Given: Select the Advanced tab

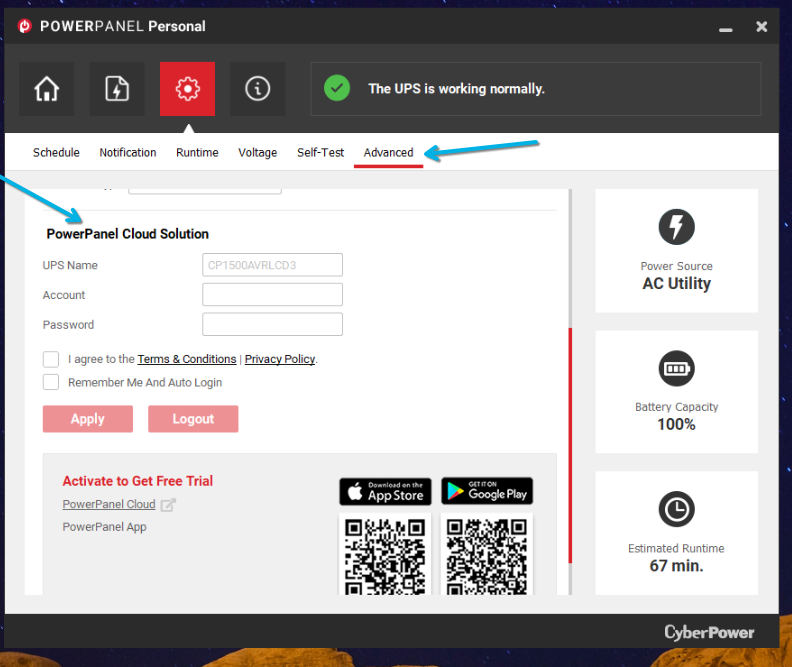Looking at the screenshot, I should point(388,152).
